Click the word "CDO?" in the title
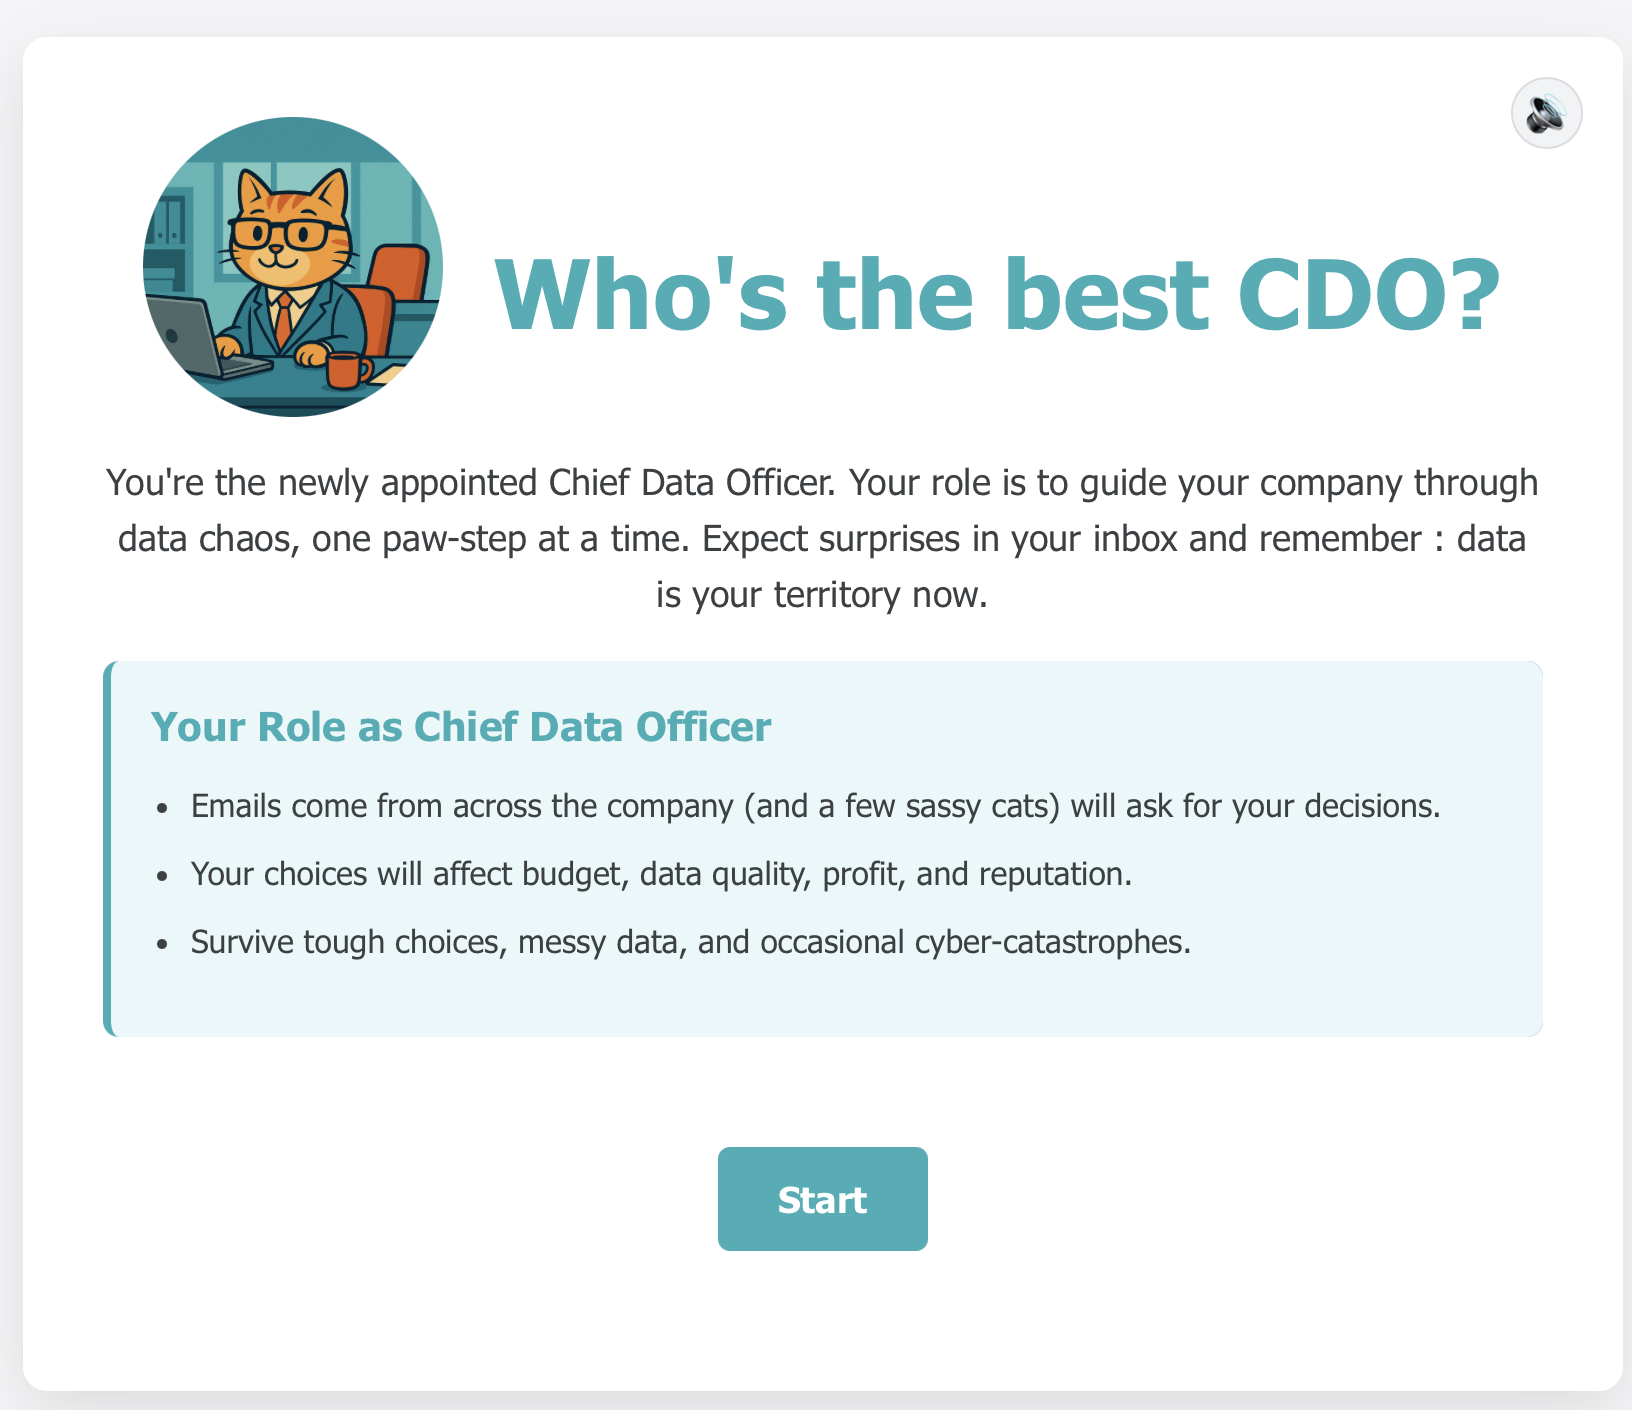Screen dimensions: 1632x1410 pyautogui.click(x=1369, y=295)
